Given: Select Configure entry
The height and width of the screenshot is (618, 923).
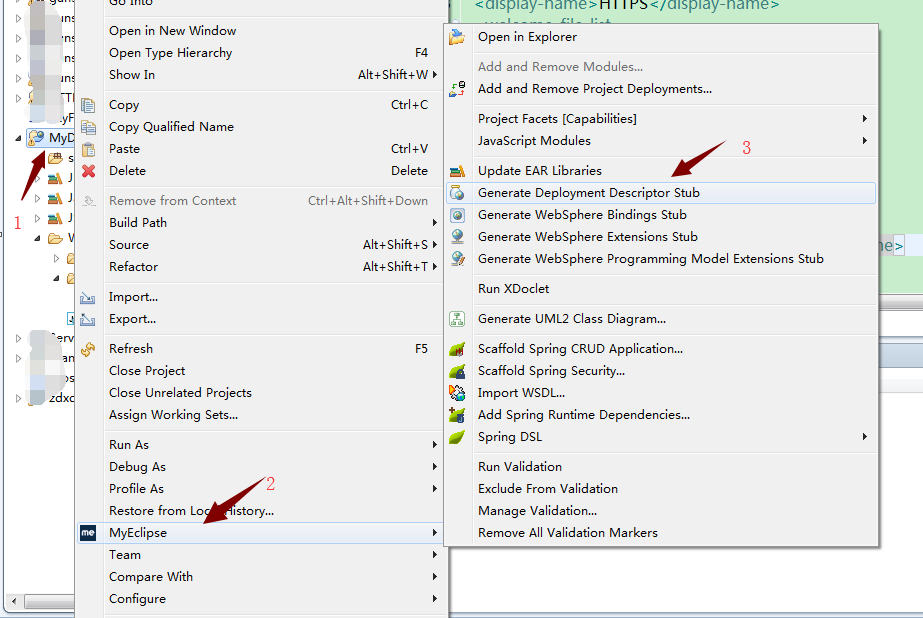Looking at the screenshot, I should coord(137,599).
